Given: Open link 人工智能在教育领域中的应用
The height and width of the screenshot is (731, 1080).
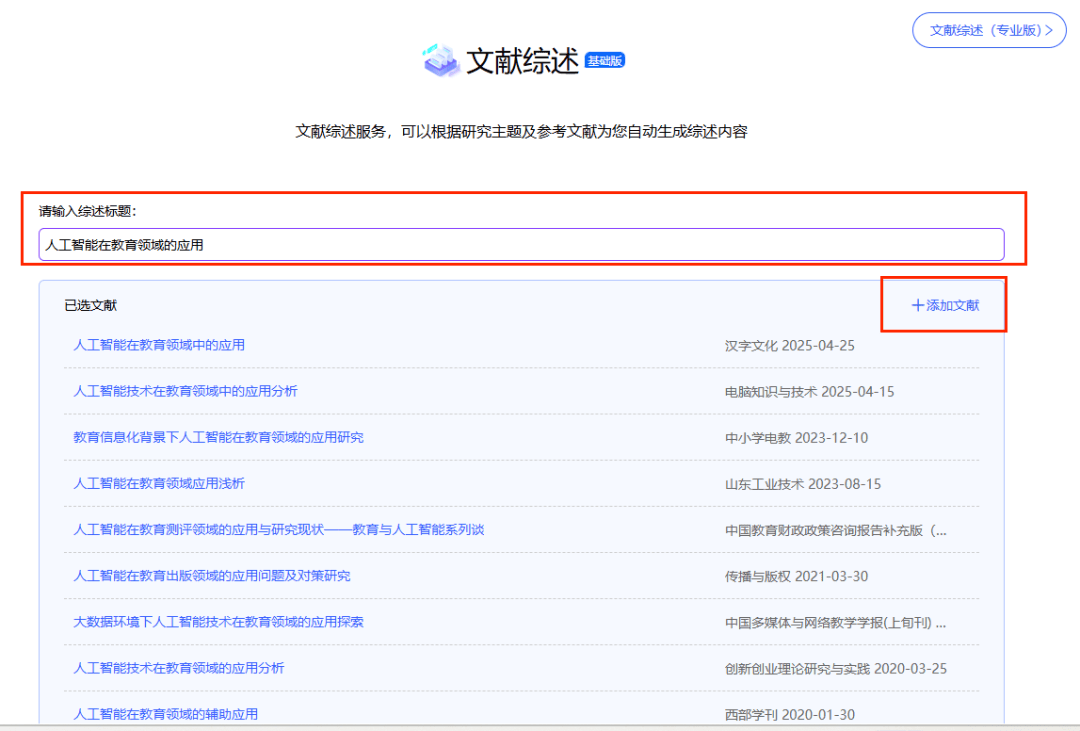Looking at the screenshot, I should 159,345.
